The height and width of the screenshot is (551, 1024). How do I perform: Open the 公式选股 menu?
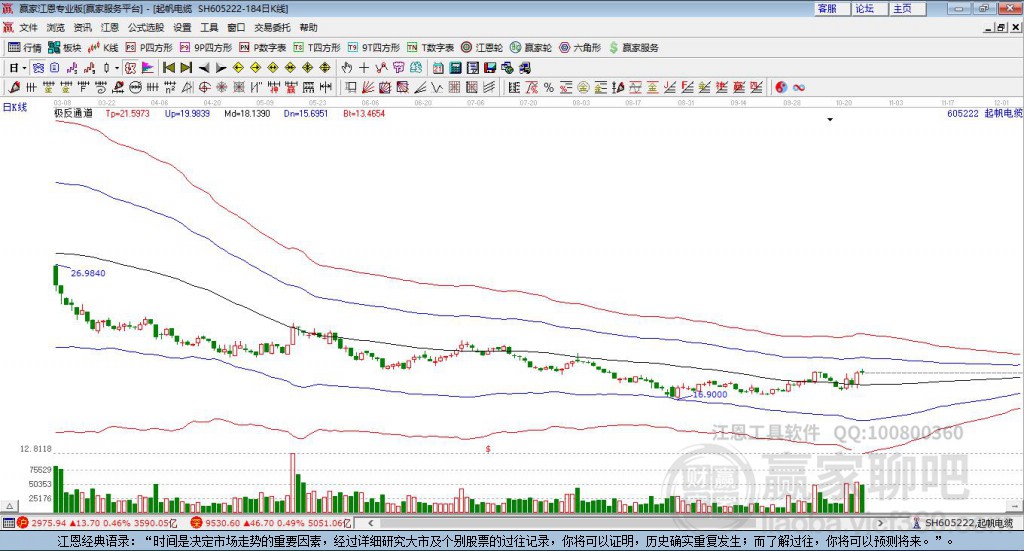(146, 27)
